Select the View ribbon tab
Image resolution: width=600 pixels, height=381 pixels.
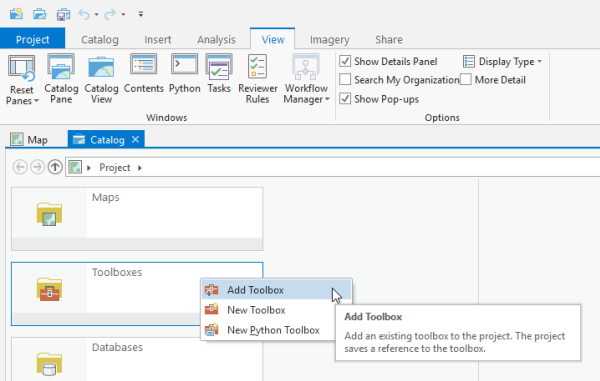pyautogui.click(x=273, y=39)
